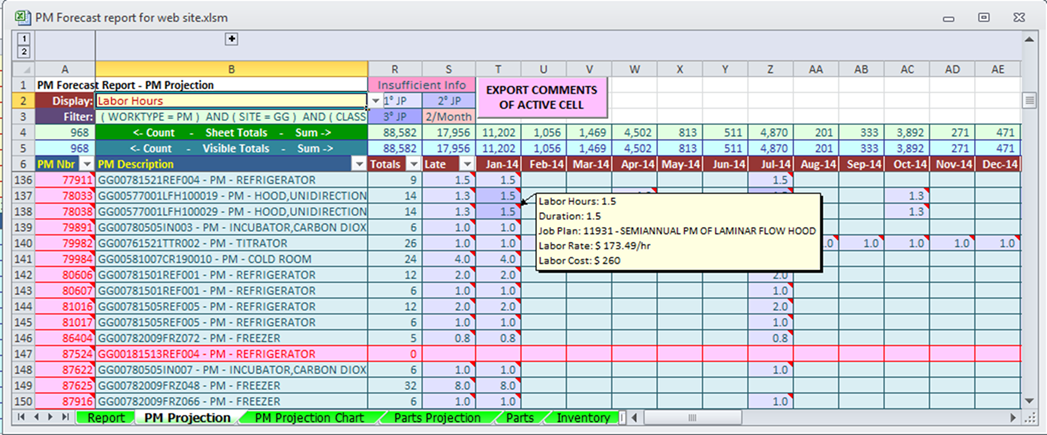Click Jan-14 value 8.0 for PM 87625
Image resolution: width=1047 pixels, height=435 pixels.
pyautogui.click(x=499, y=386)
